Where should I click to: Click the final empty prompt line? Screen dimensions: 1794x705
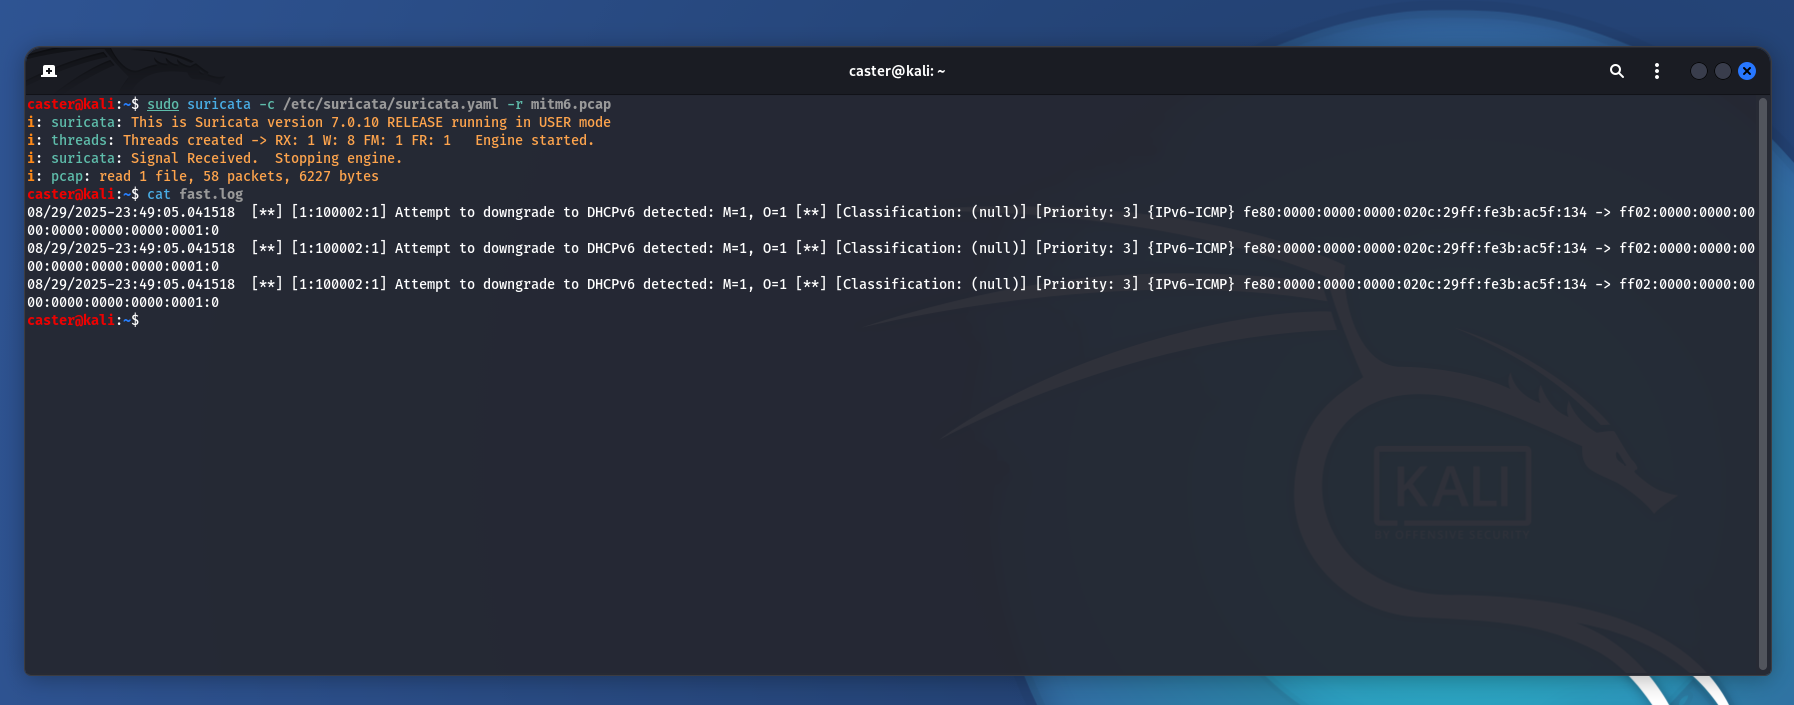click(x=83, y=320)
